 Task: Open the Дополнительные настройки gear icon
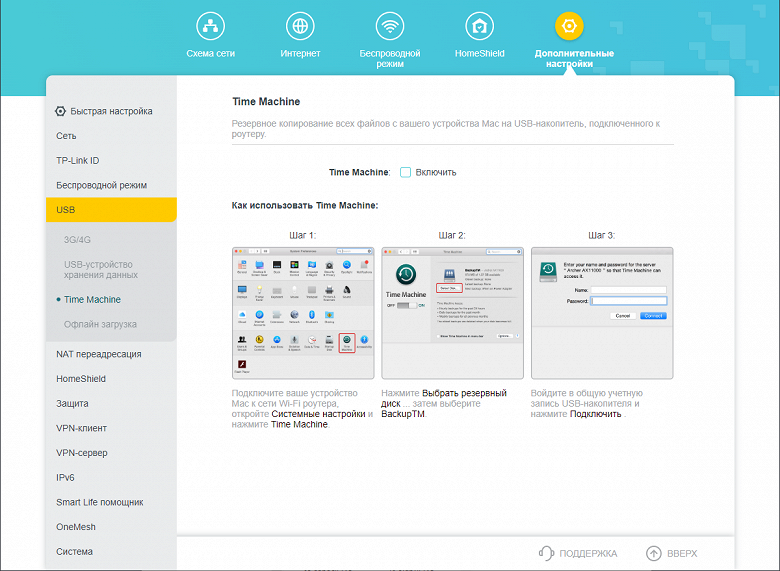pos(569,26)
